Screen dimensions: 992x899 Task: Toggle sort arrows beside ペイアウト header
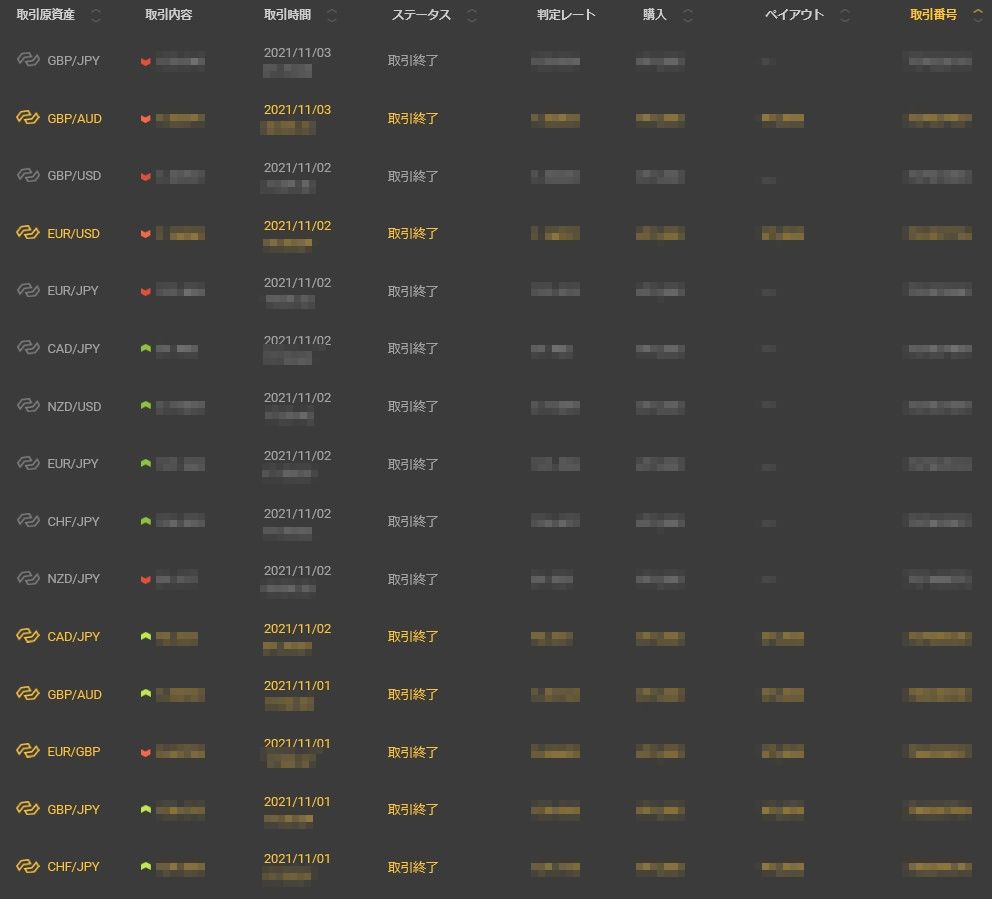[x=845, y=15]
